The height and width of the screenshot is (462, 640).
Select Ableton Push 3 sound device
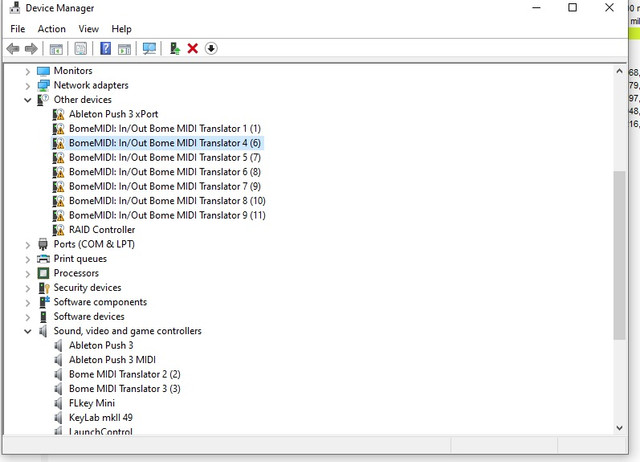pyautogui.click(x=101, y=345)
